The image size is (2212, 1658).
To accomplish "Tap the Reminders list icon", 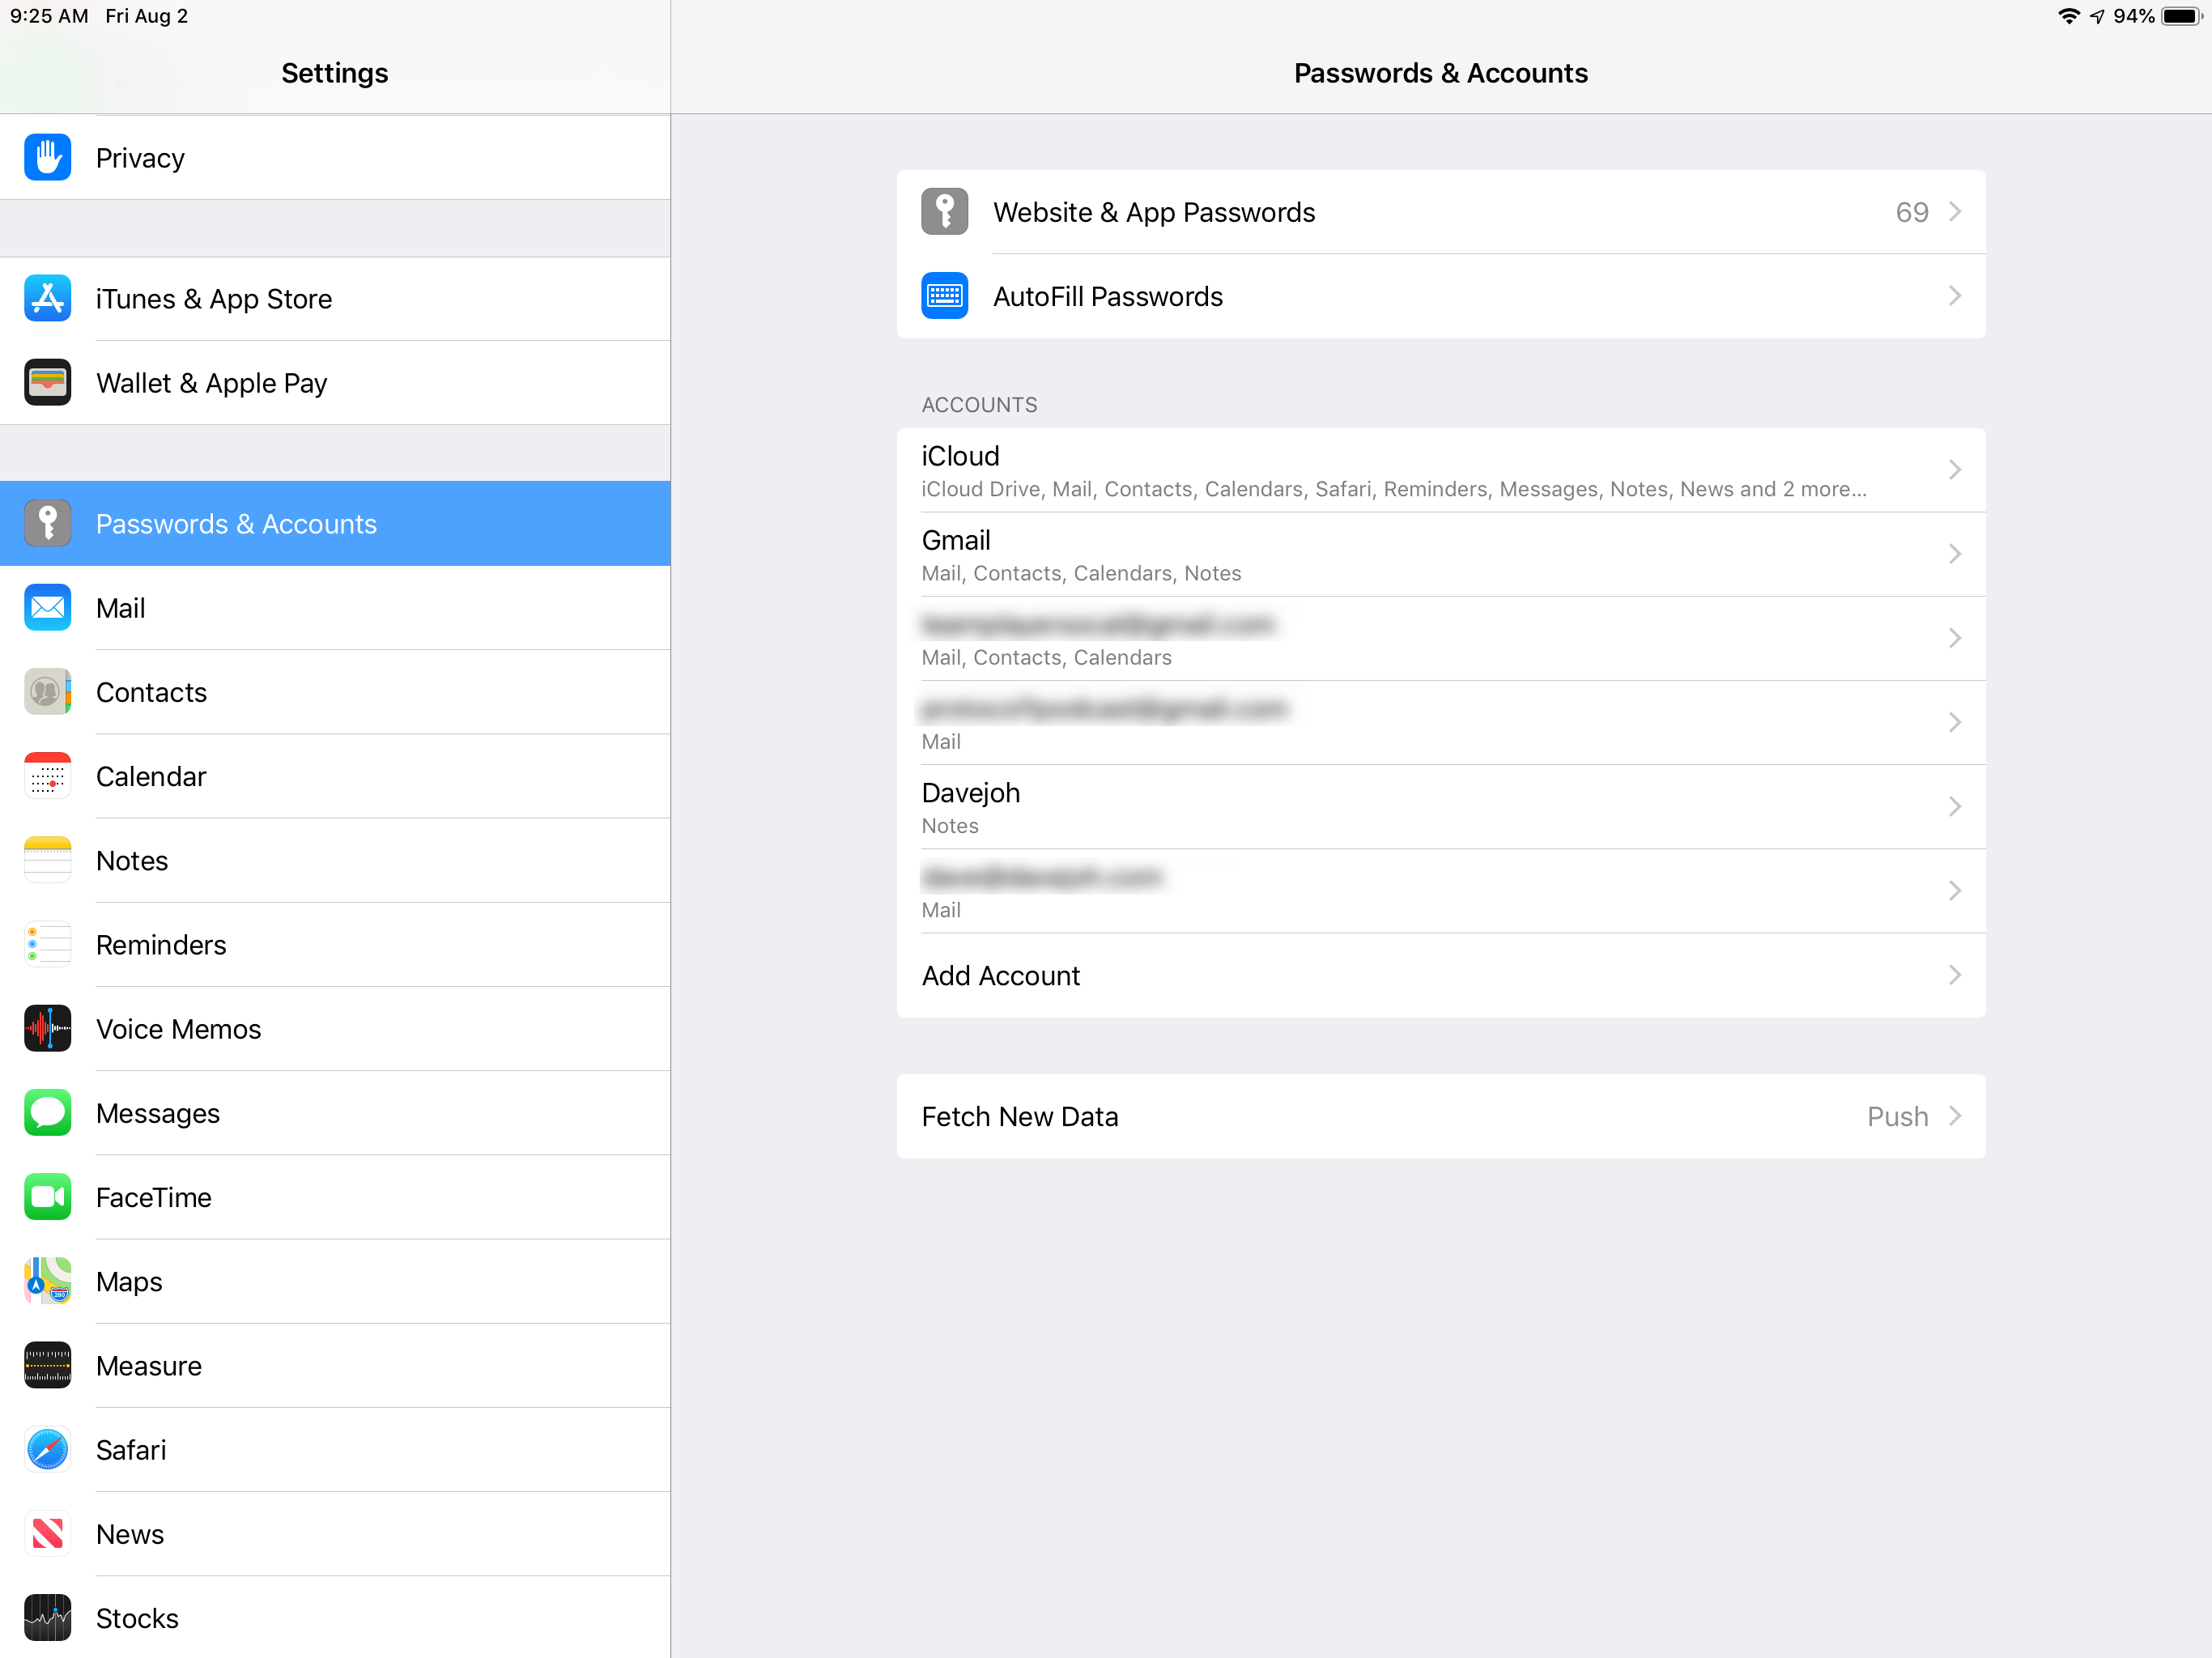I will (47, 944).
